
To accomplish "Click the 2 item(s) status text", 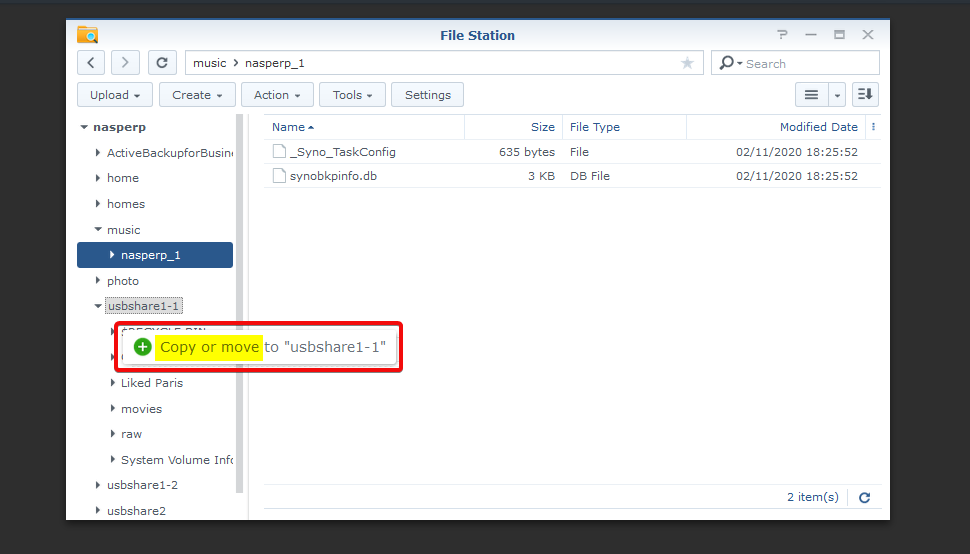I will tap(813, 497).
